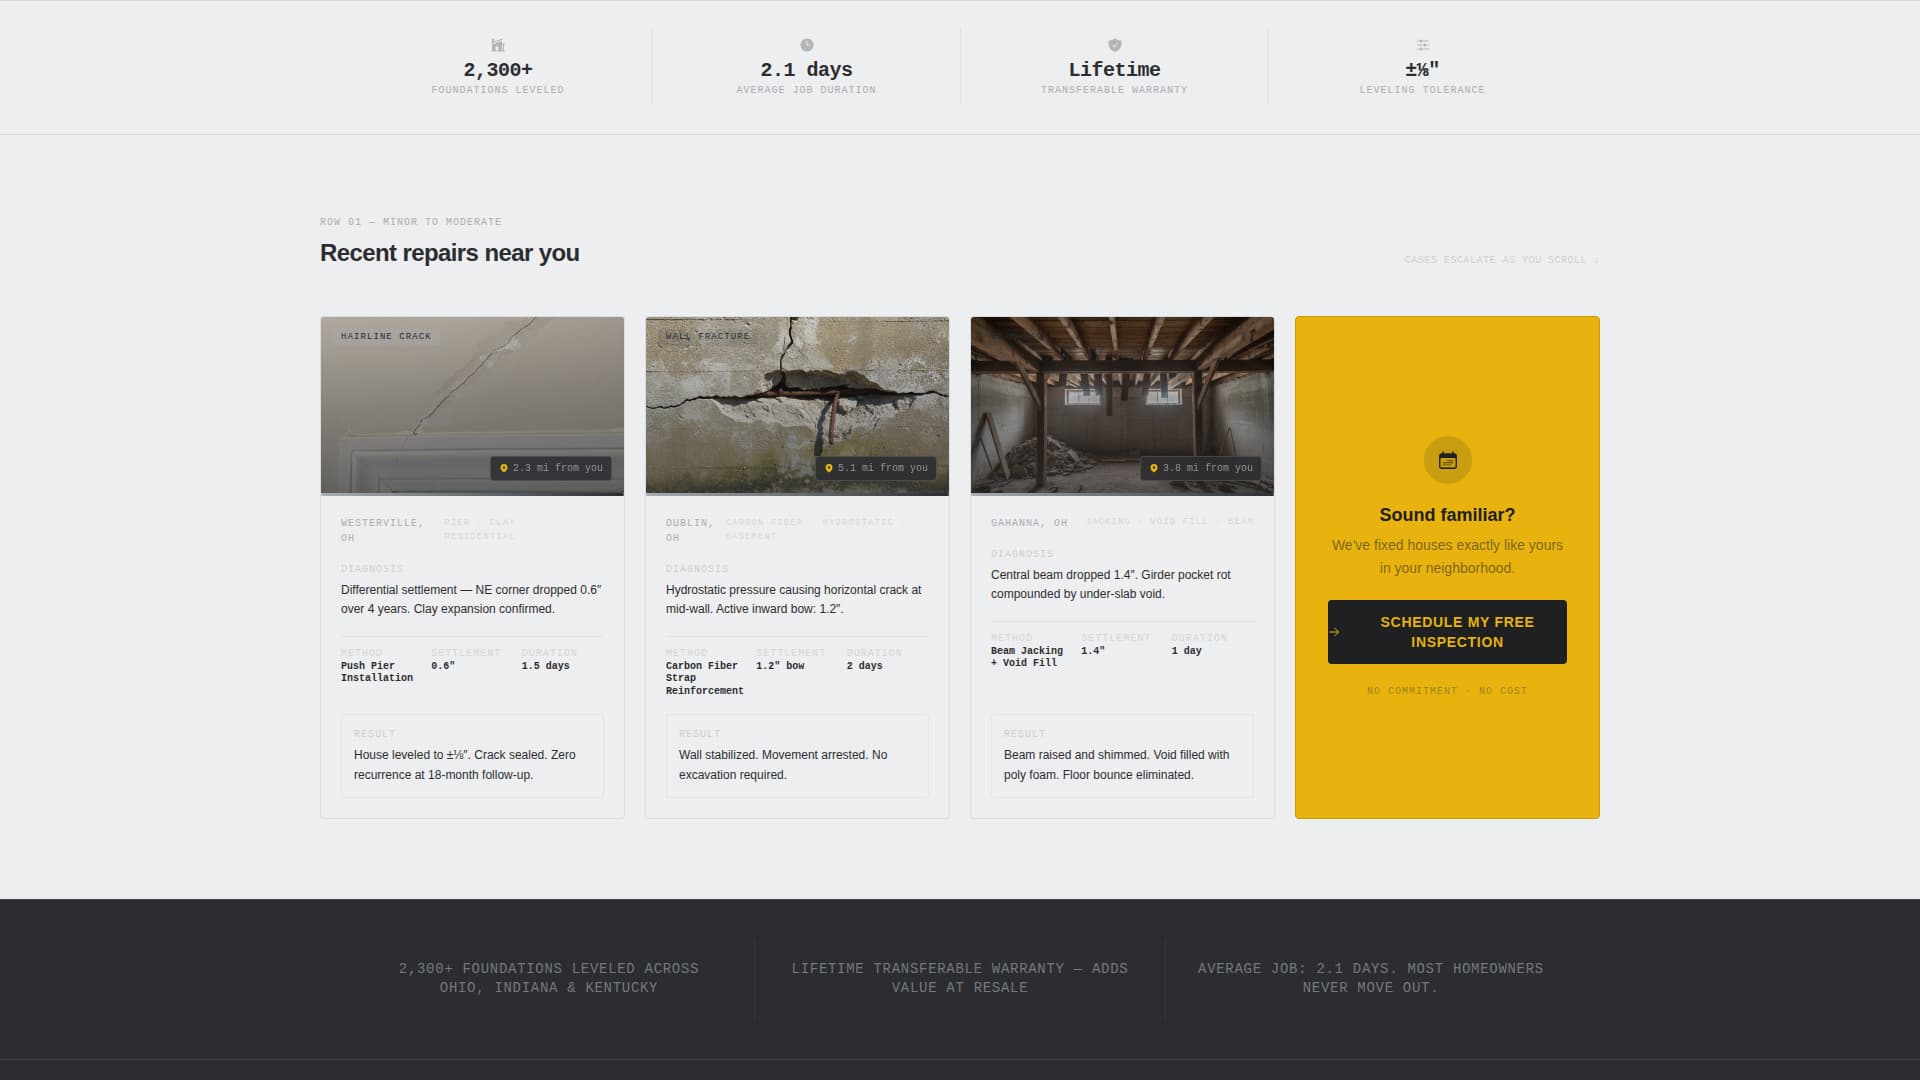Screen dimensions: 1920x1080
Task: Click the clock icon above Average Job Duration
Action: tap(805, 44)
